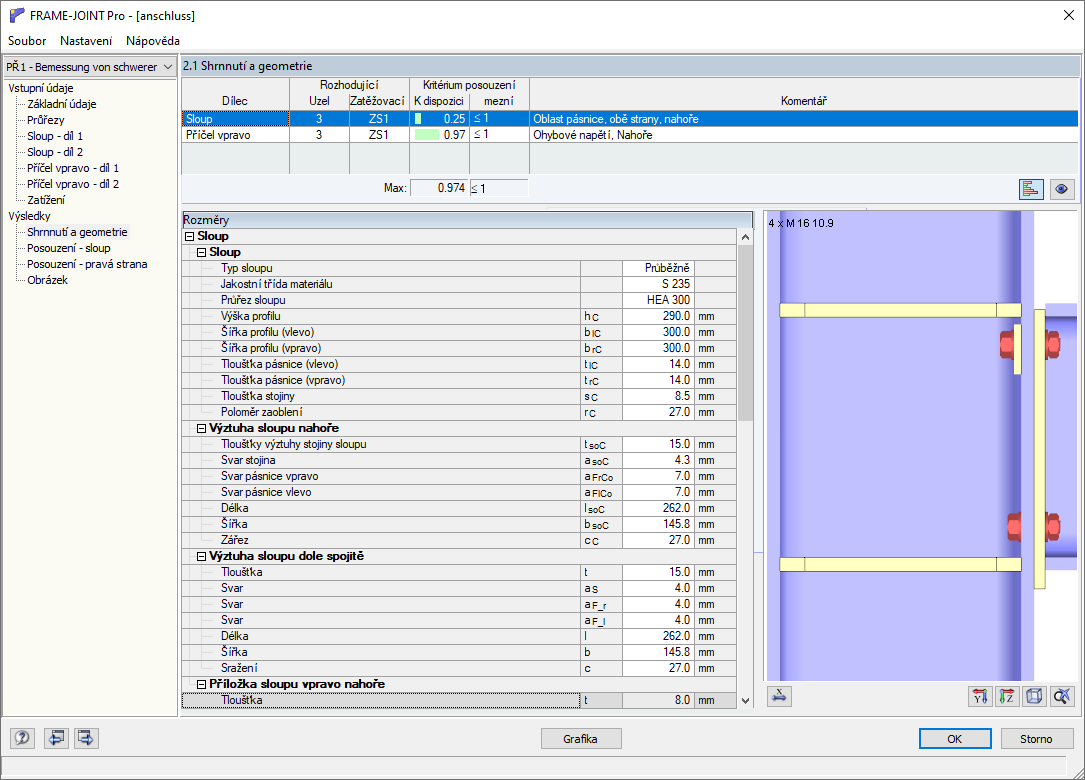Open Posouzení - sloup results
1085x780 pixels.
click(69, 248)
